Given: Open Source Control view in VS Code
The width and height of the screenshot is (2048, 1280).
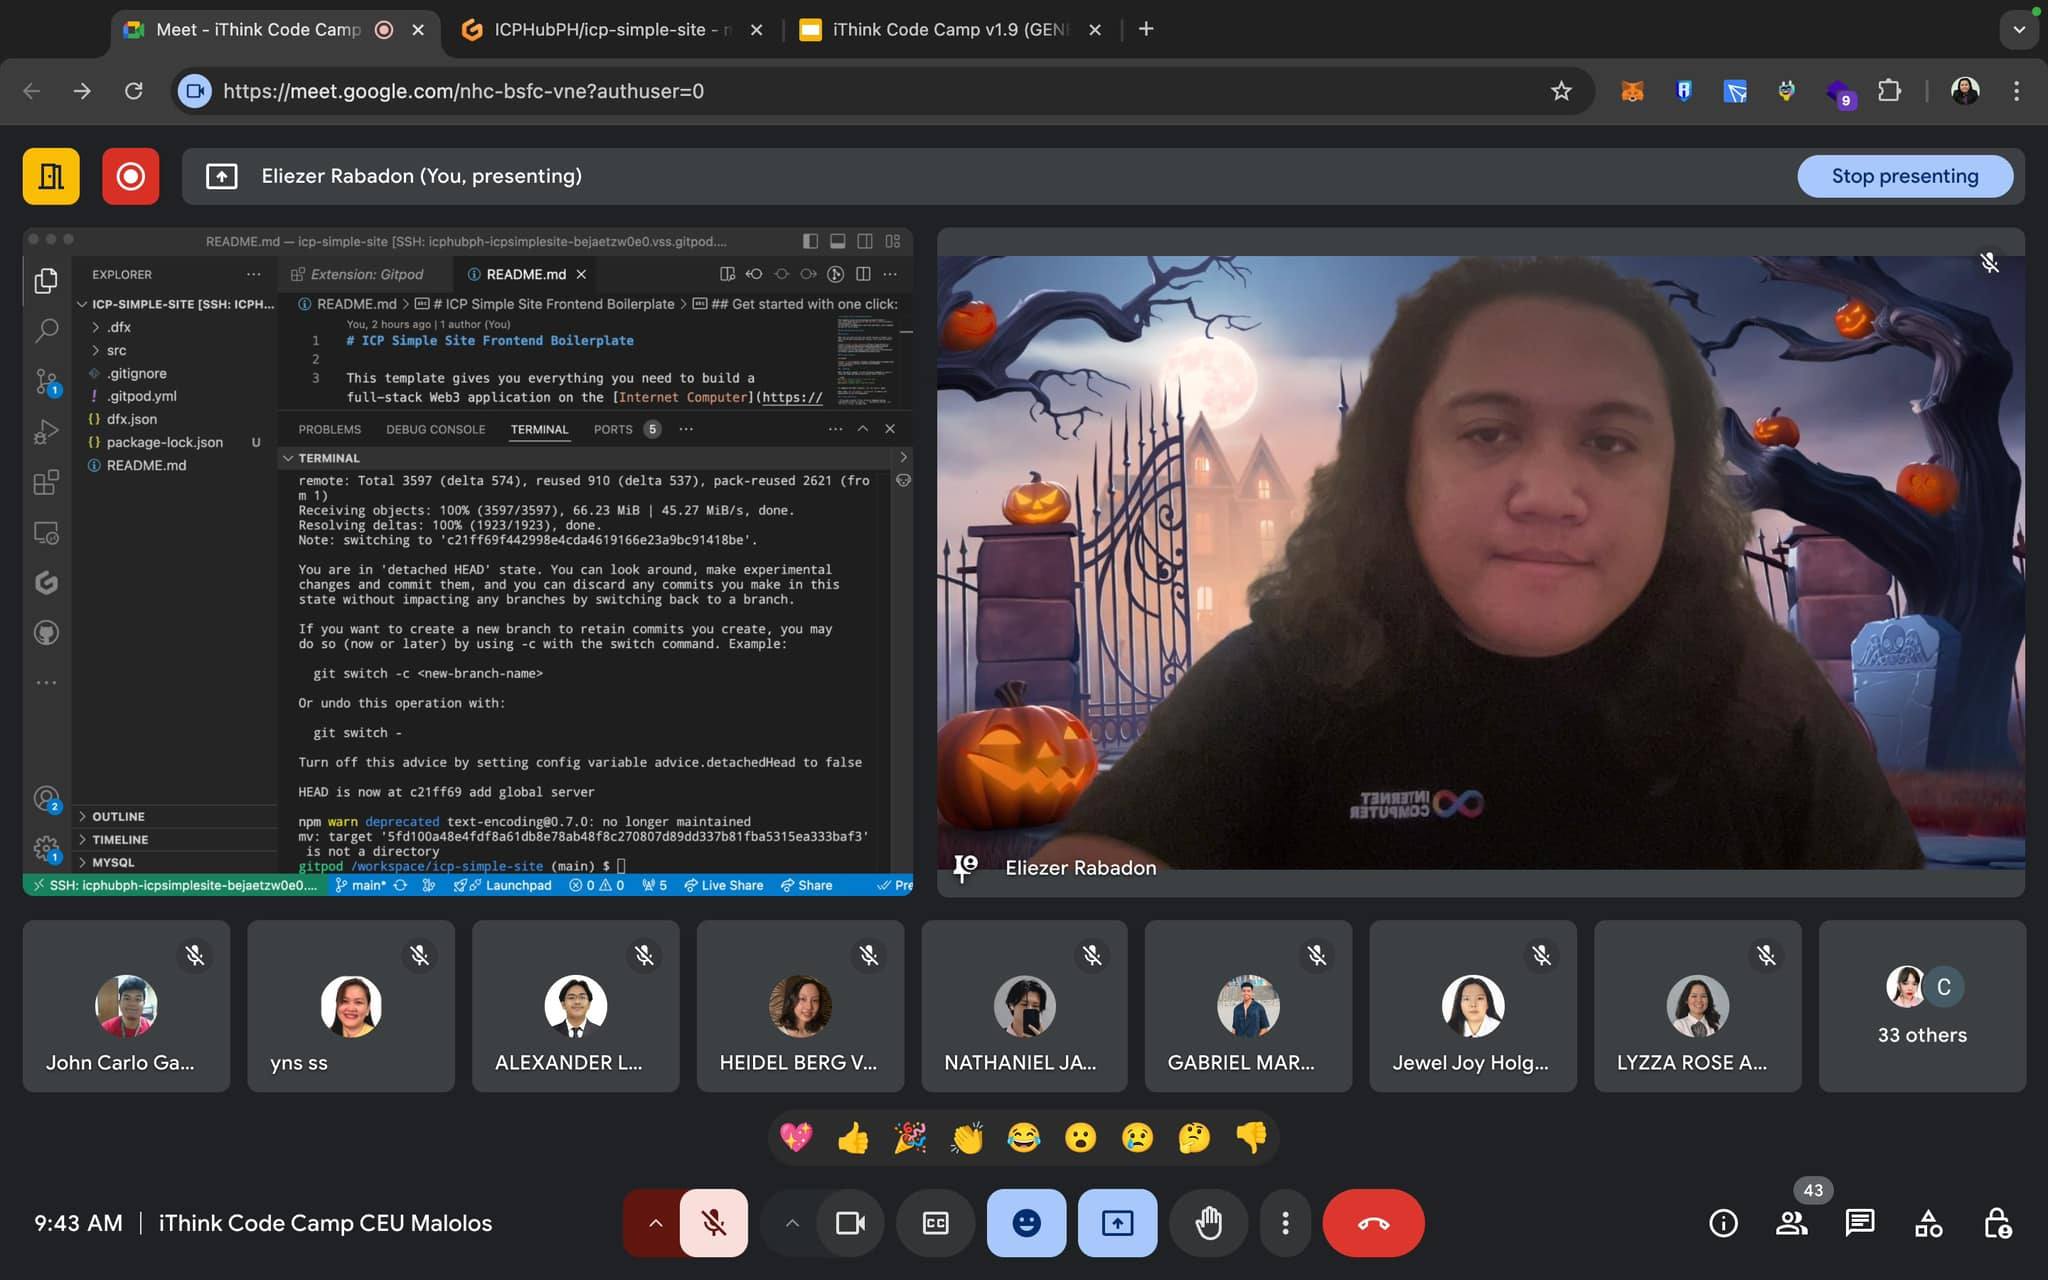Looking at the screenshot, I should coord(46,381).
